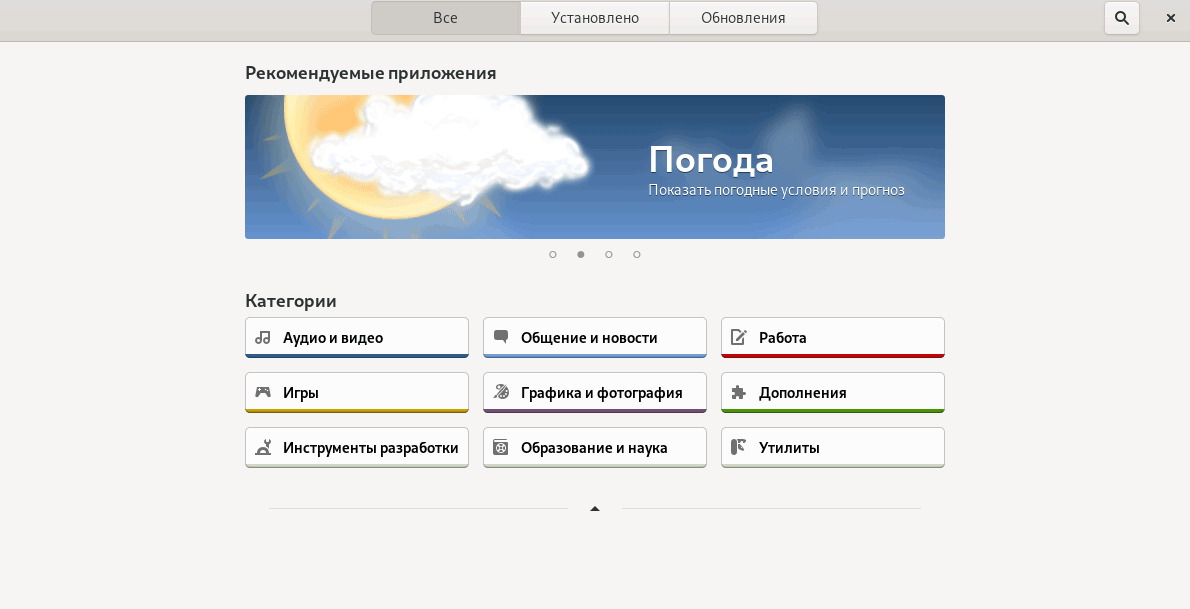Collapse categories using the up arrow

(595, 509)
